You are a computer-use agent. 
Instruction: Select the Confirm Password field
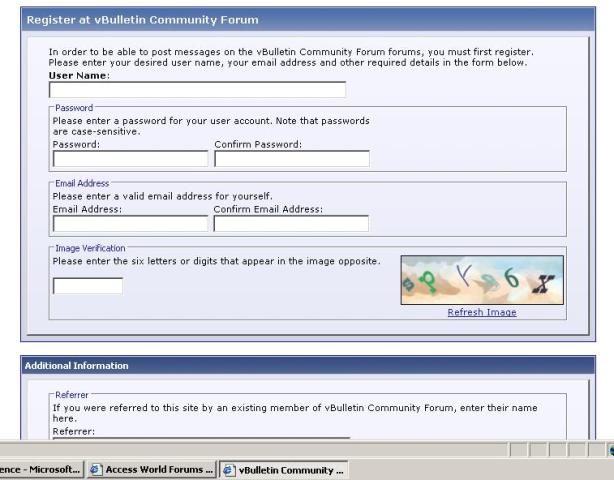pyautogui.click(x=292, y=159)
